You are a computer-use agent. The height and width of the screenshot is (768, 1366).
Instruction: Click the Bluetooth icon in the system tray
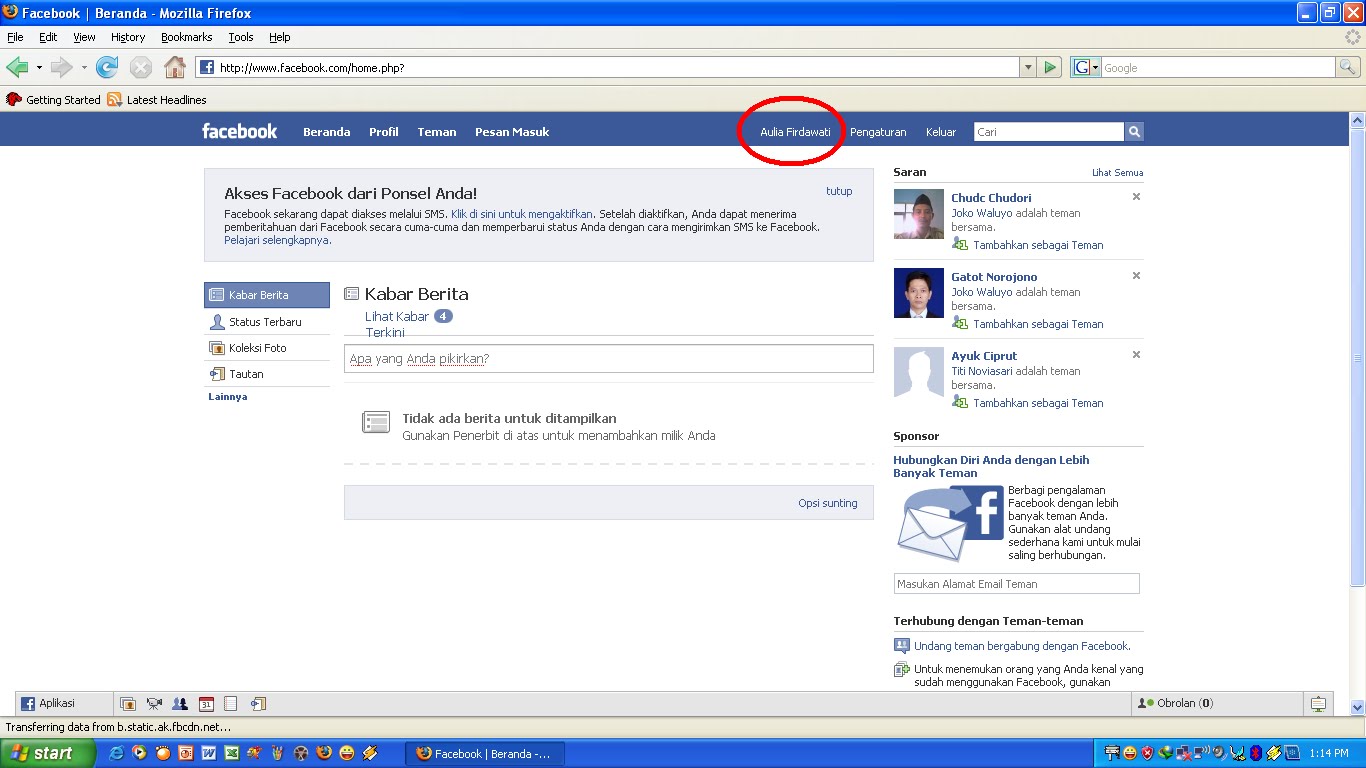1256,753
